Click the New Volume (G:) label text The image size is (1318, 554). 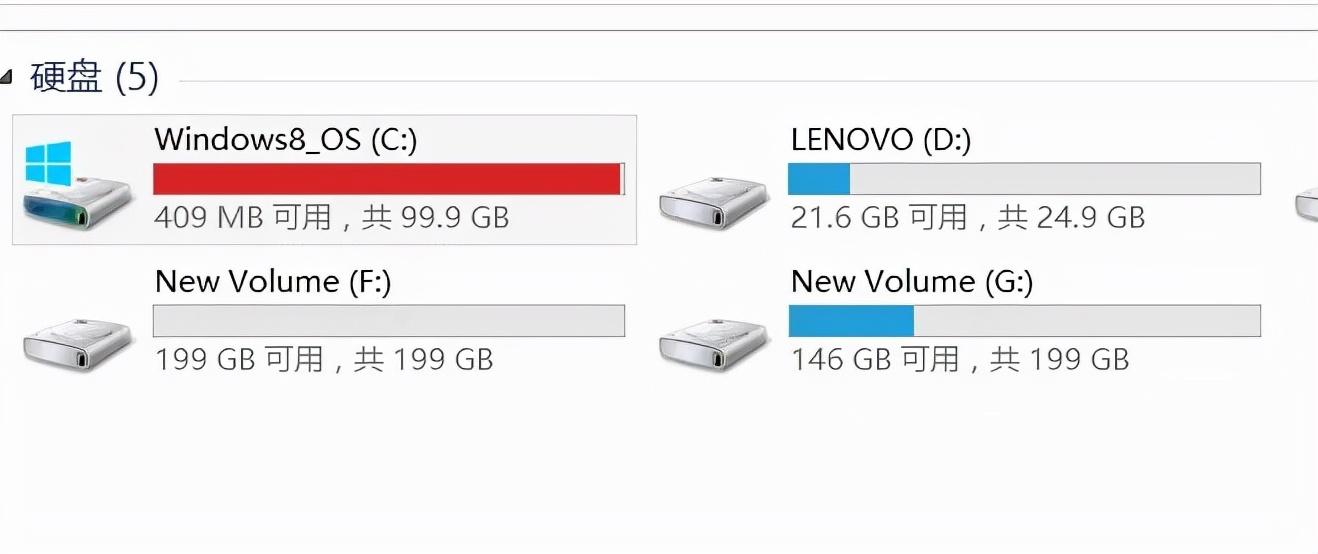click(x=912, y=282)
